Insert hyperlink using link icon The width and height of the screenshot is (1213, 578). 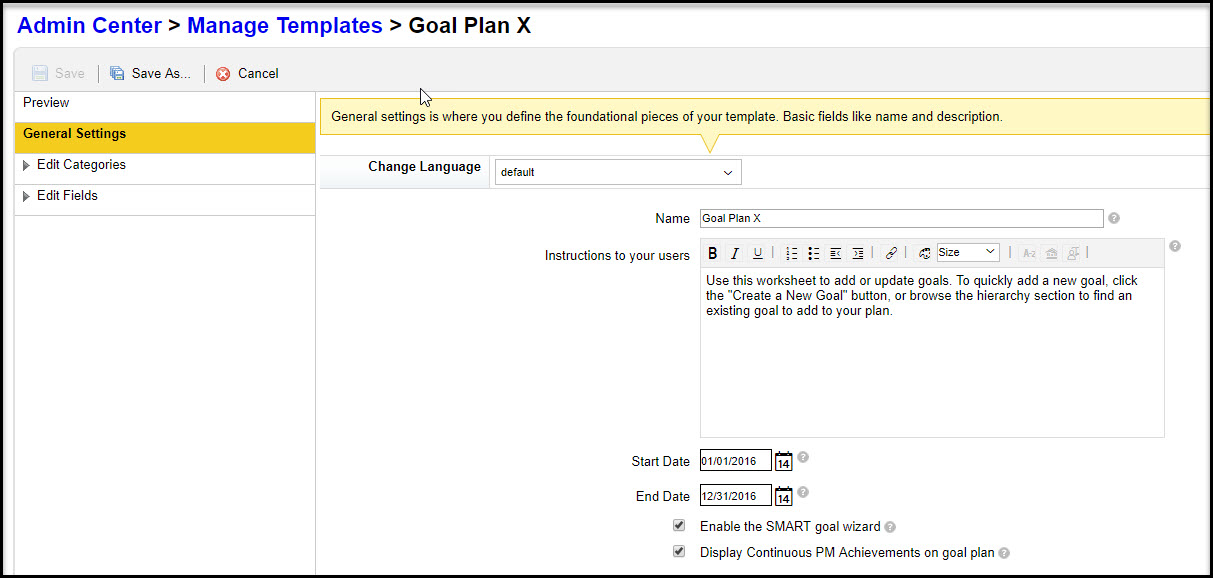(891, 253)
